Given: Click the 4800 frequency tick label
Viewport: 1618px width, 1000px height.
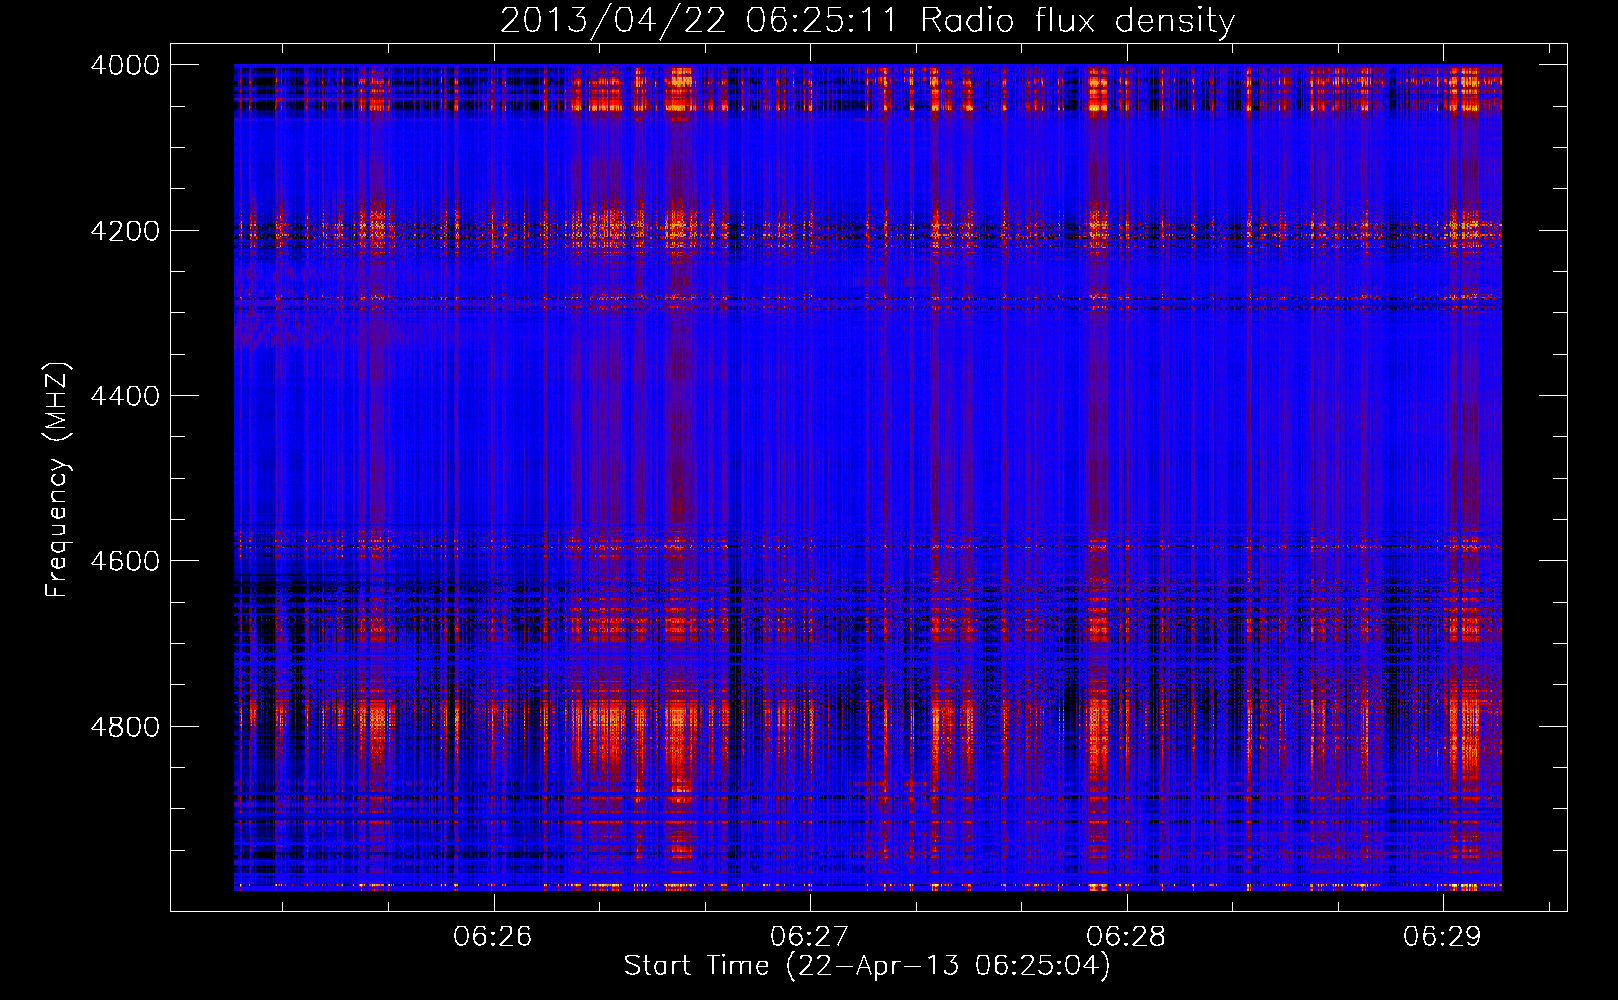Looking at the screenshot, I should pos(125,727).
